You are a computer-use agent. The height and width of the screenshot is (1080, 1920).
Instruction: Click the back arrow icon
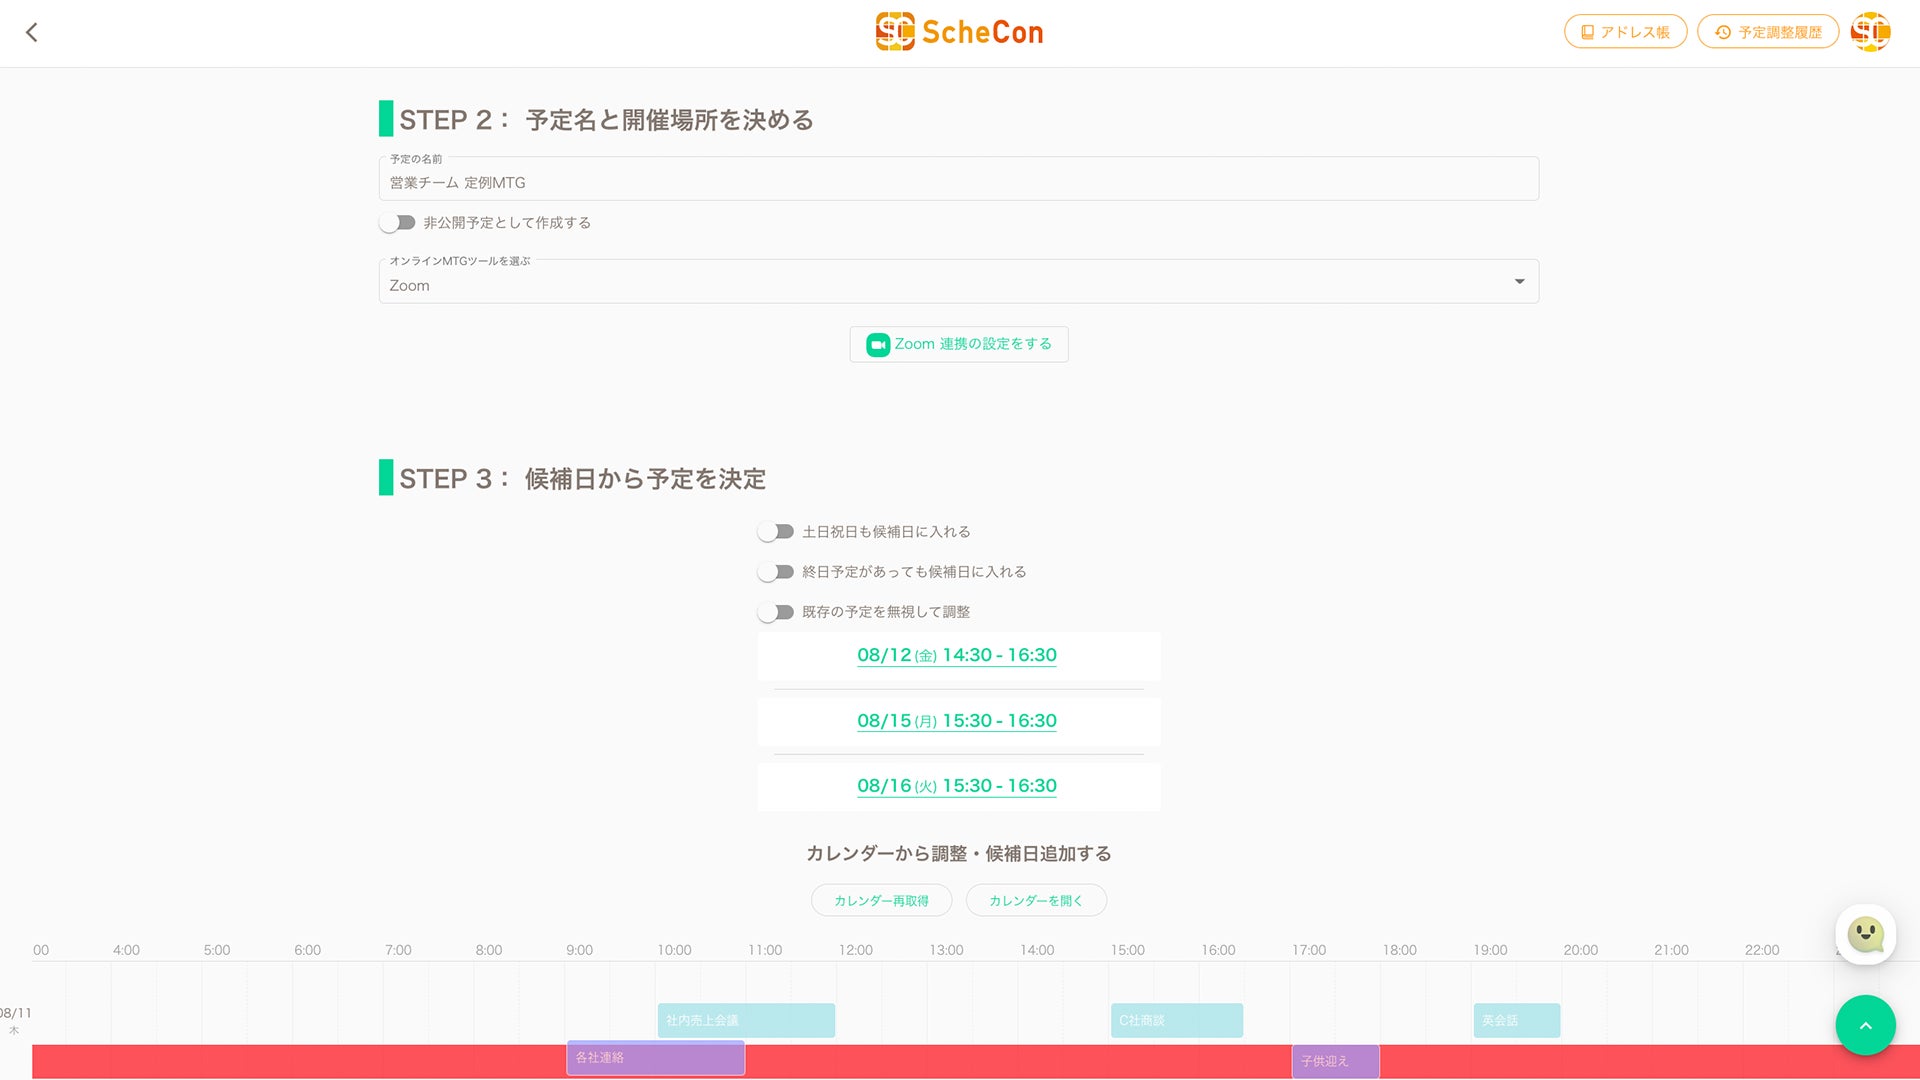pos(32,33)
